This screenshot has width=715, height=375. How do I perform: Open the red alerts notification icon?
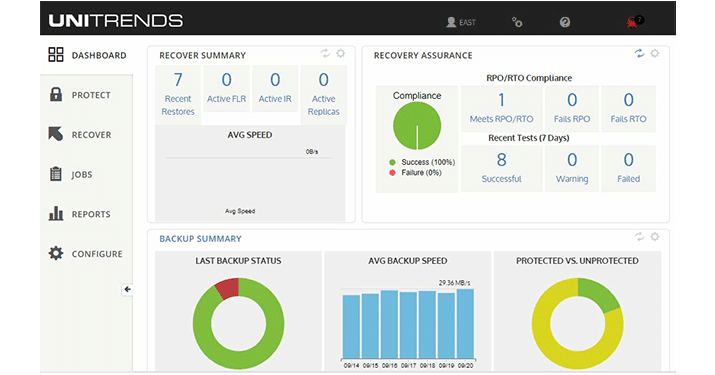pyautogui.click(x=634, y=21)
